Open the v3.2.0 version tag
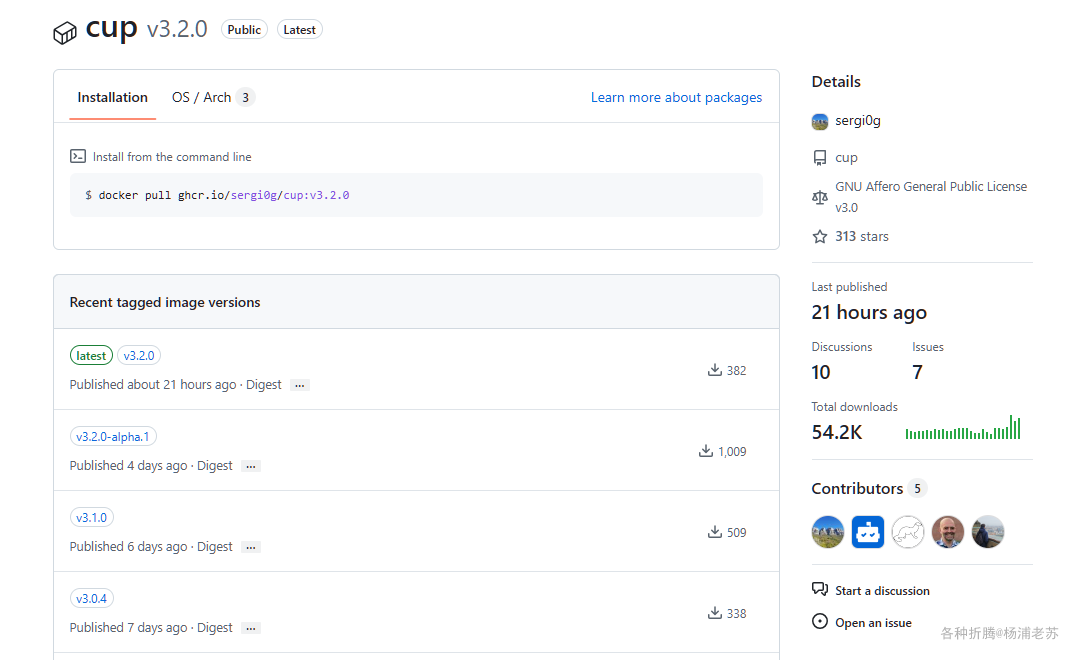 point(138,355)
